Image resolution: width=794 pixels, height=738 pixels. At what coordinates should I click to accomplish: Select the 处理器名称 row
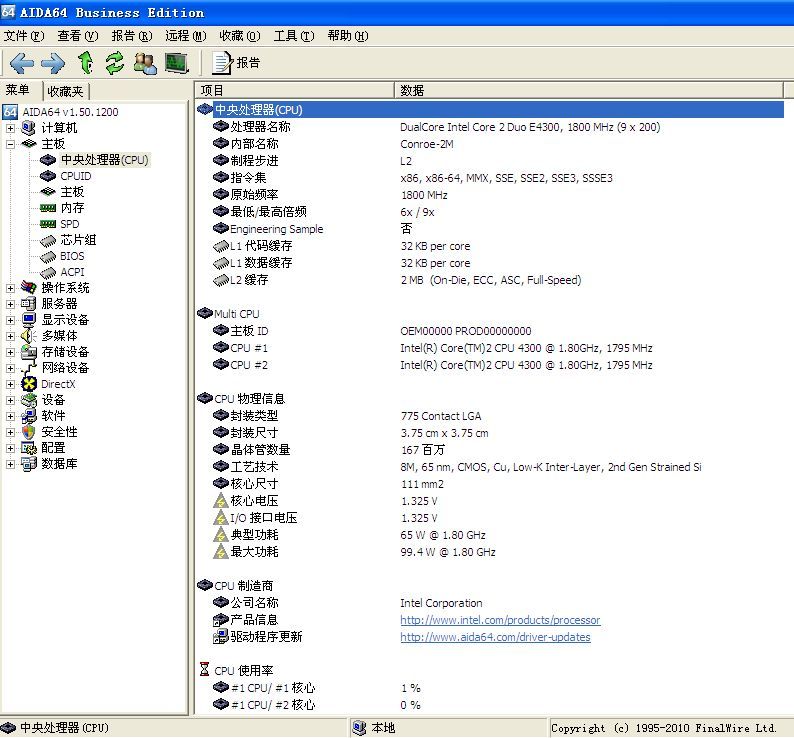[490, 127]
